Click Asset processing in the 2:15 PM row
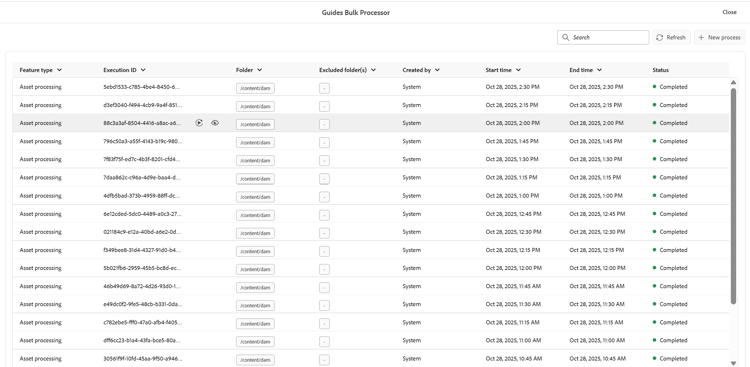The width and height of the screenshot is (750, 367). [41, 105]
